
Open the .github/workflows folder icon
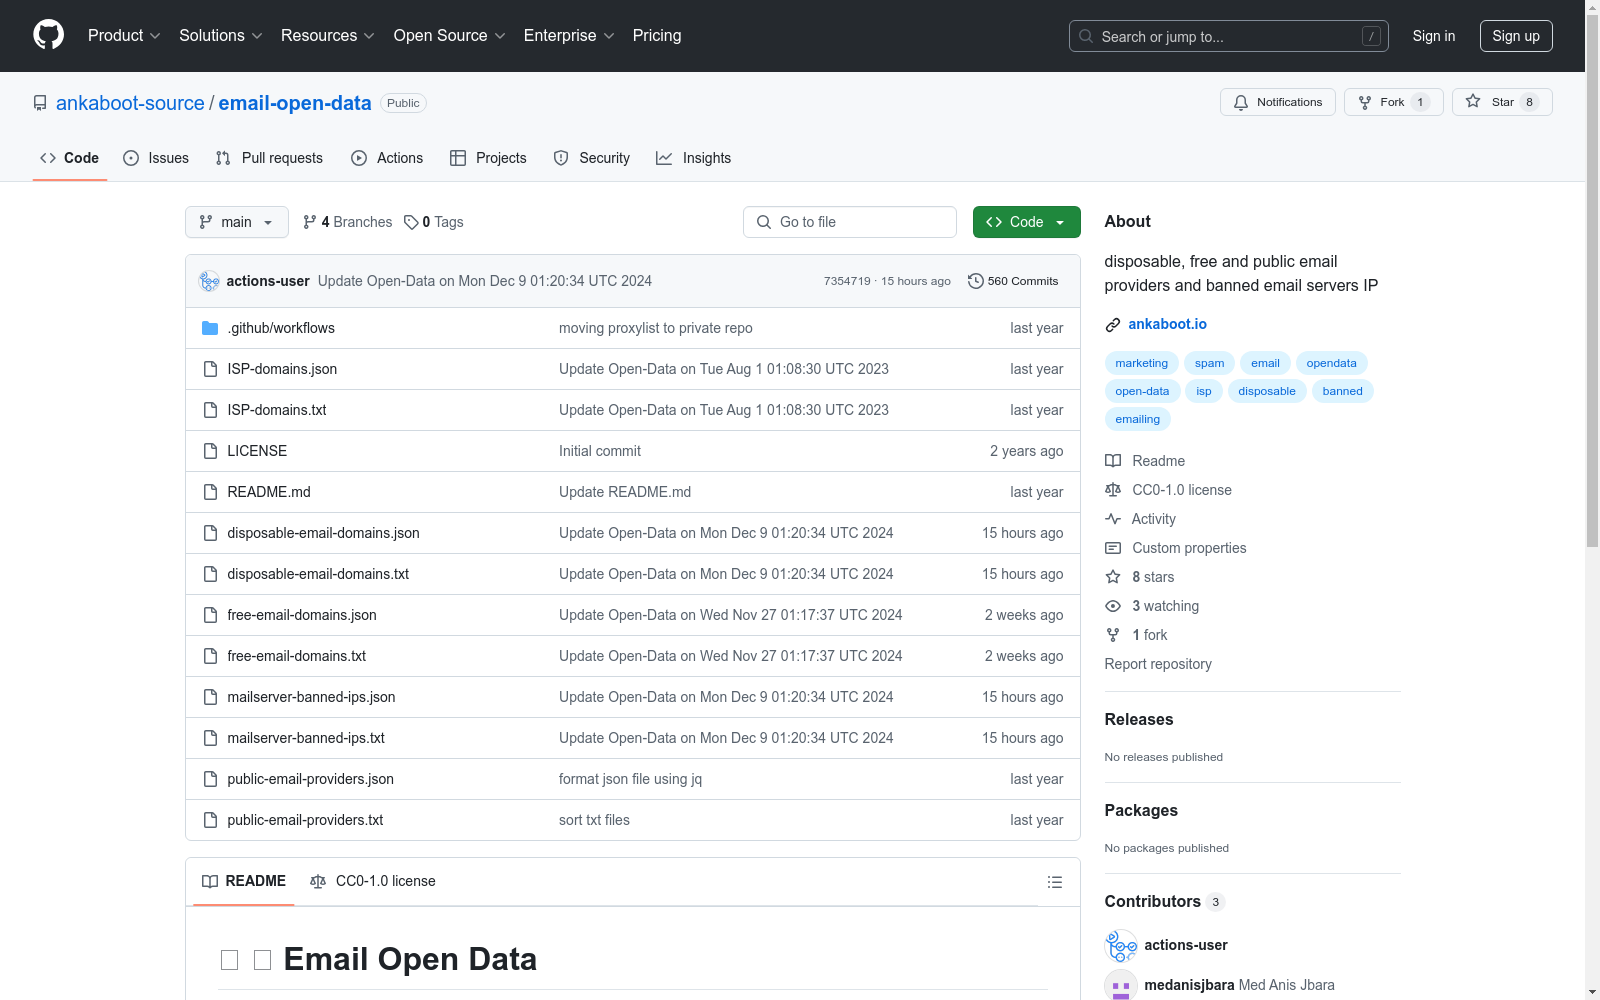210,328
